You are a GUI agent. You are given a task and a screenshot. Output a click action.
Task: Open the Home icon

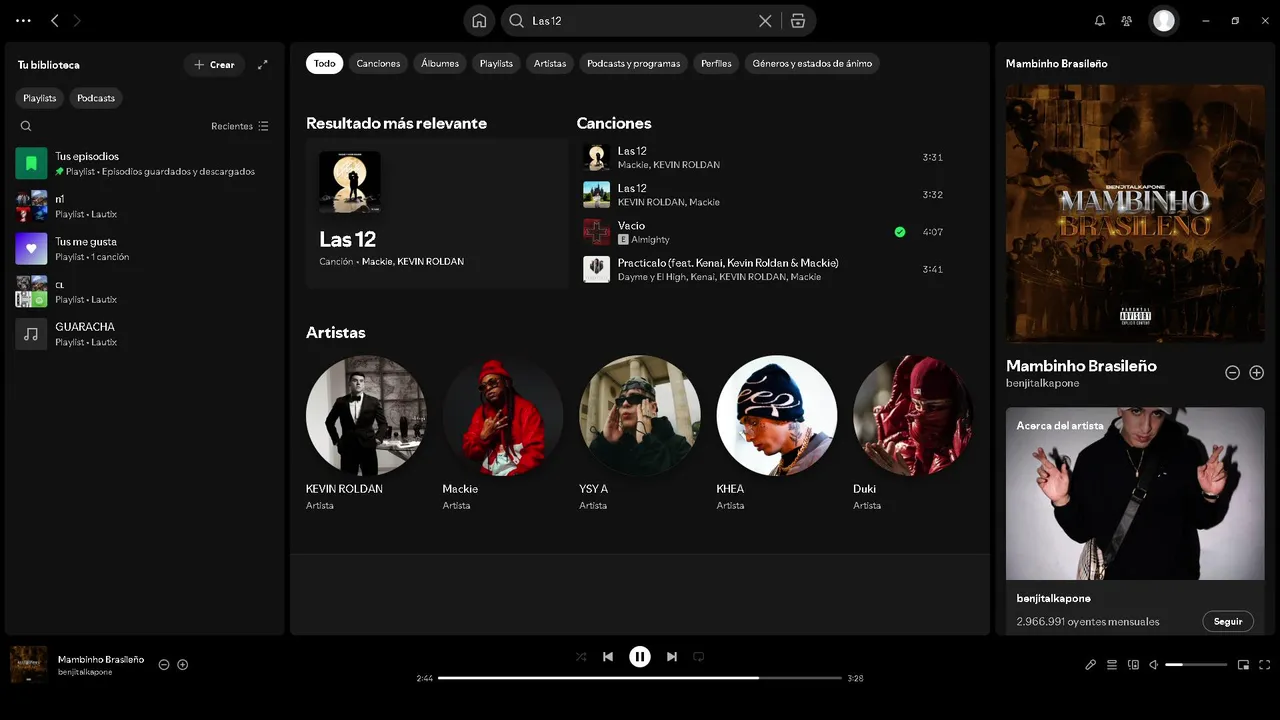pyautogui.click(x=479, y=20)
